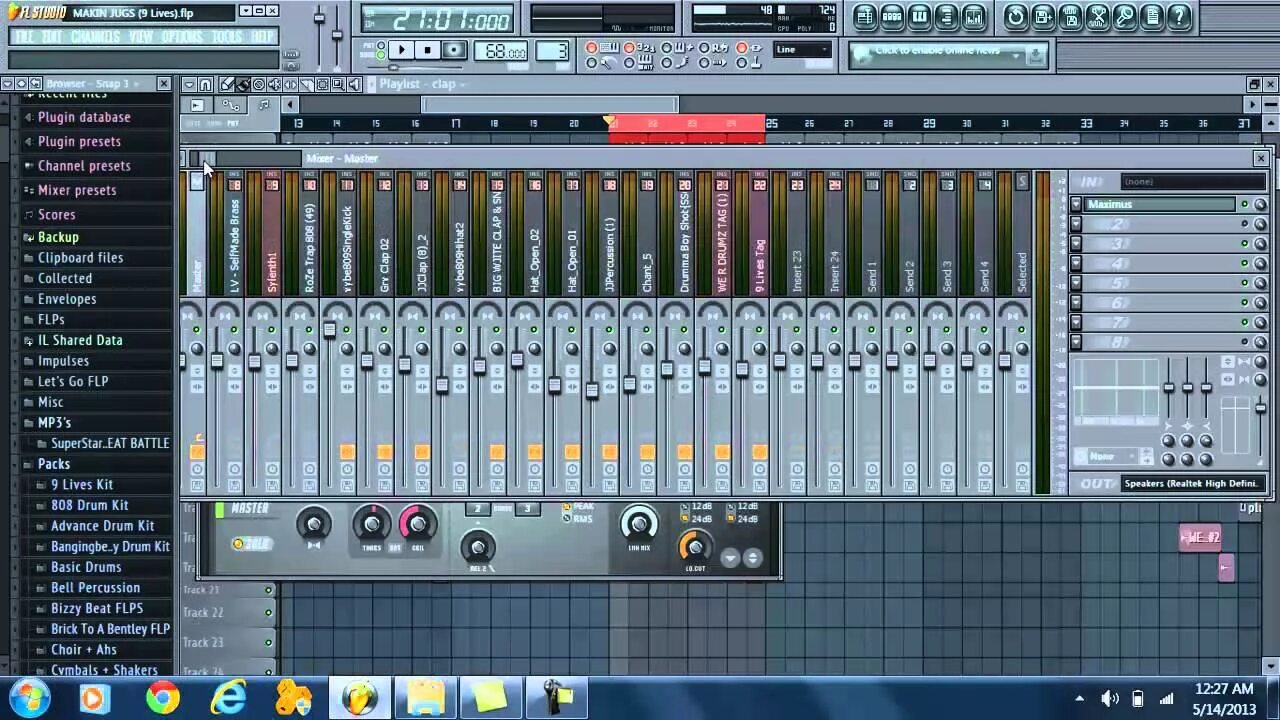This screenshot has width=1280, height=720.
Task: Open Maximus effect slot dropdown arrow
Action: click(1076, 204)
